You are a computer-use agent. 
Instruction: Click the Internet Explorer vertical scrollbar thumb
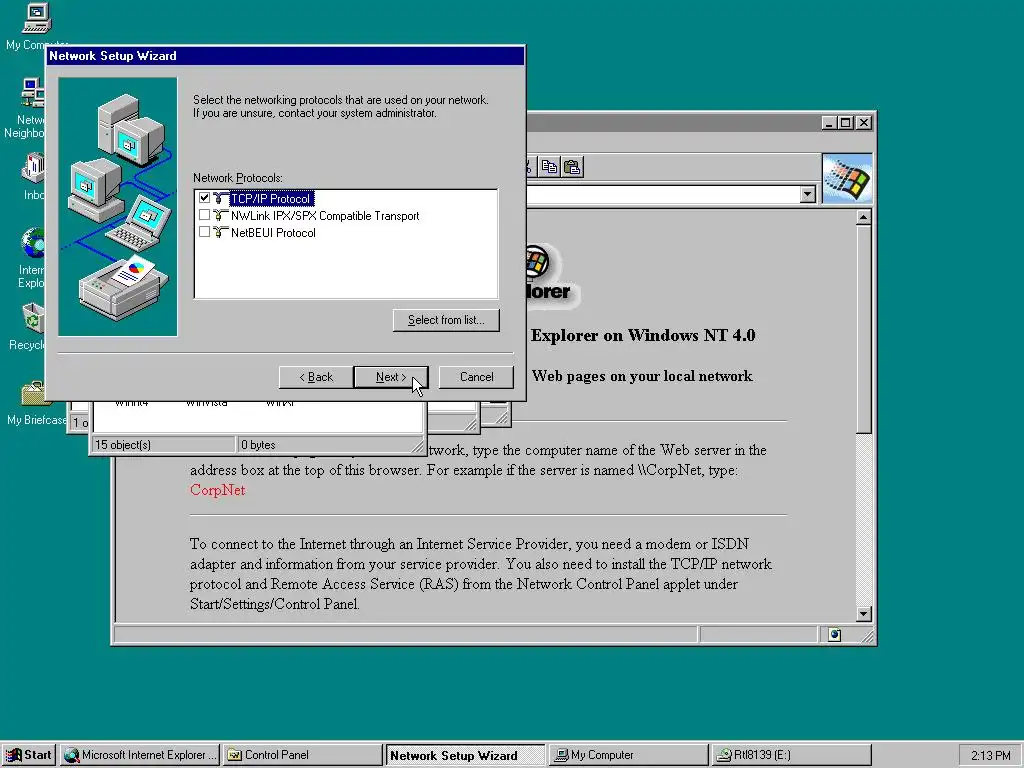[x=863, y=329]
